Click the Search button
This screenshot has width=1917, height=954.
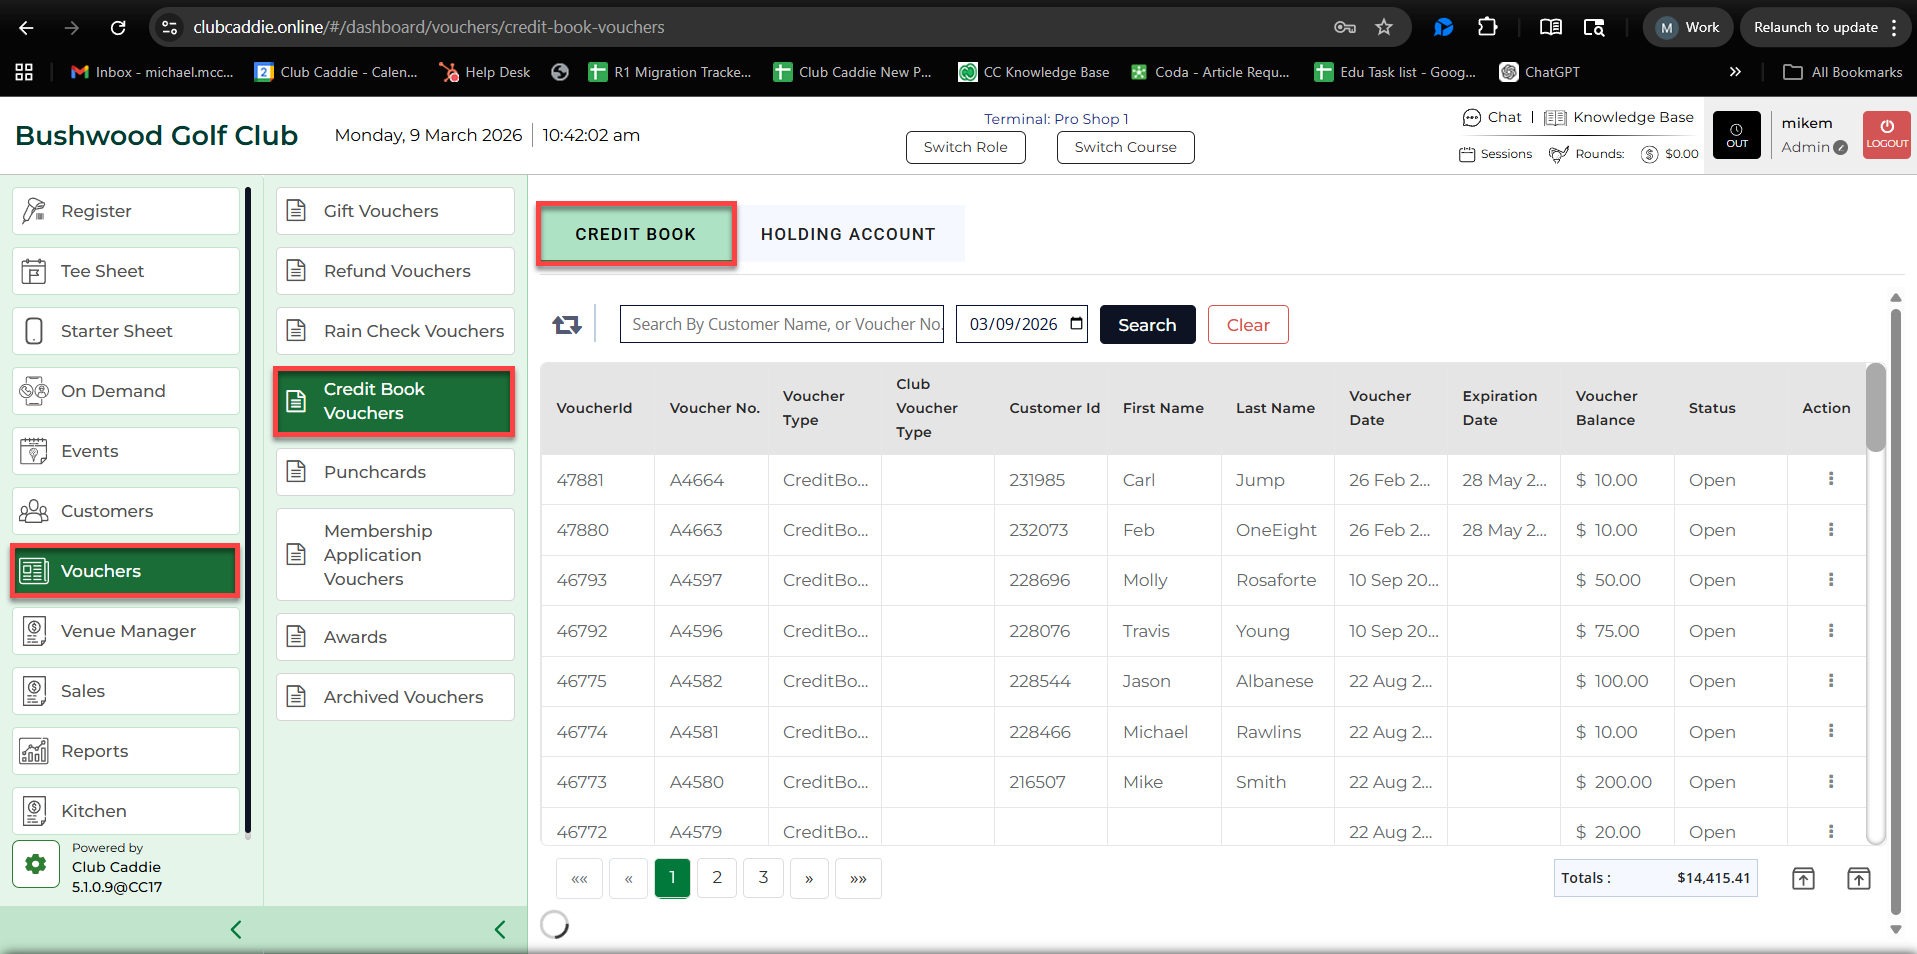[x=1147, y=325]
